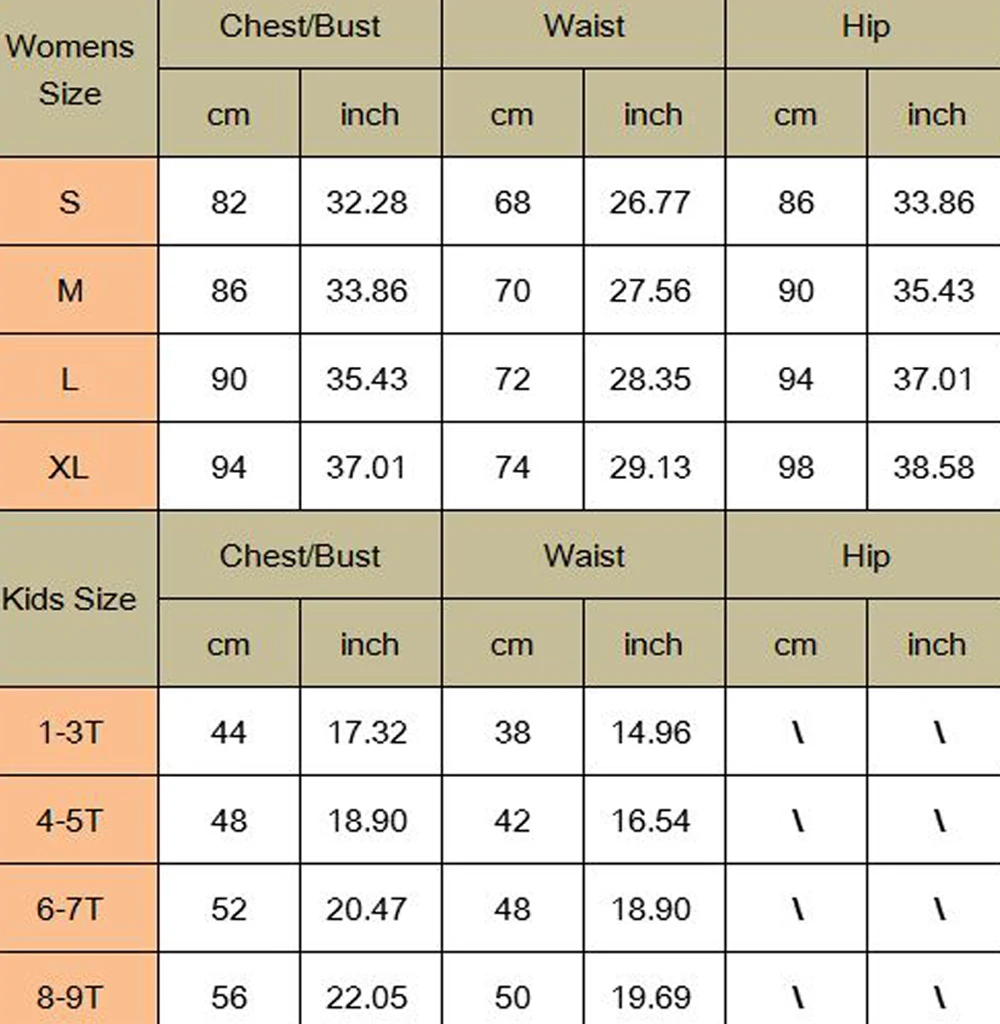Click the kids Hip column header
The height and width of the screenshot is (1024, 1000).
point(863,555)
